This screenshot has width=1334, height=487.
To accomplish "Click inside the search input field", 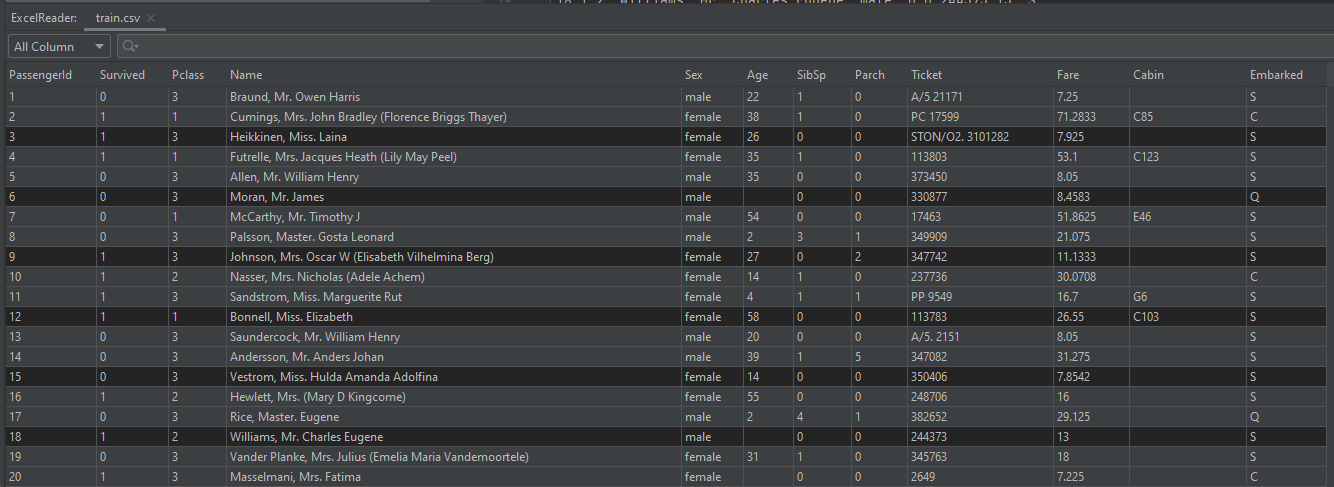I will (700, 47).
